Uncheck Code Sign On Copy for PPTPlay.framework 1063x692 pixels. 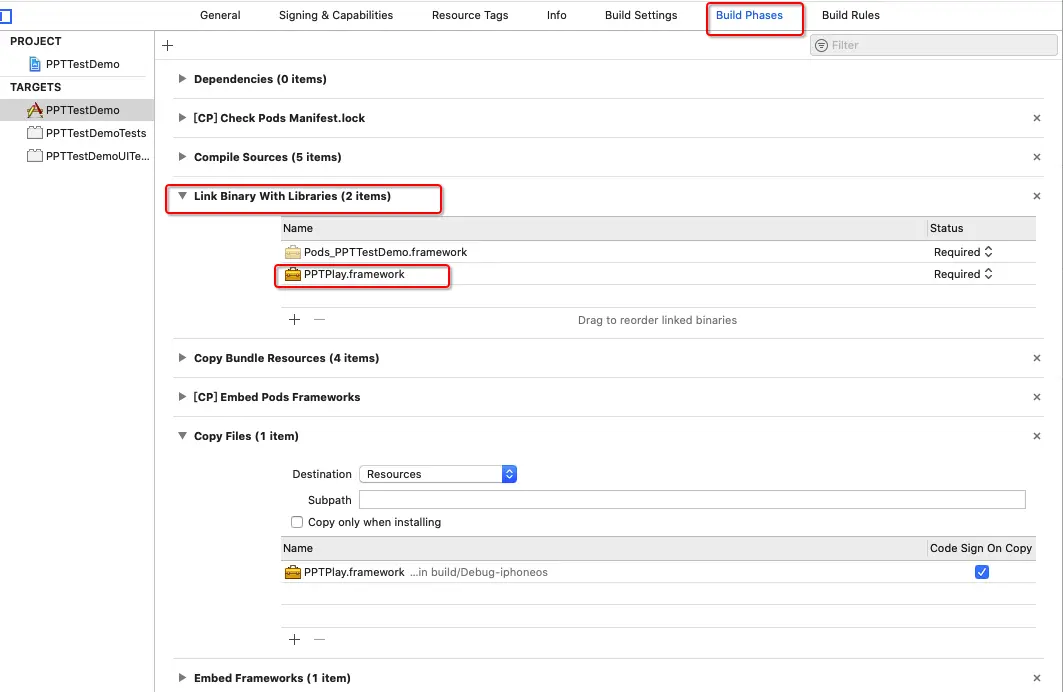[x=981, y=572]
